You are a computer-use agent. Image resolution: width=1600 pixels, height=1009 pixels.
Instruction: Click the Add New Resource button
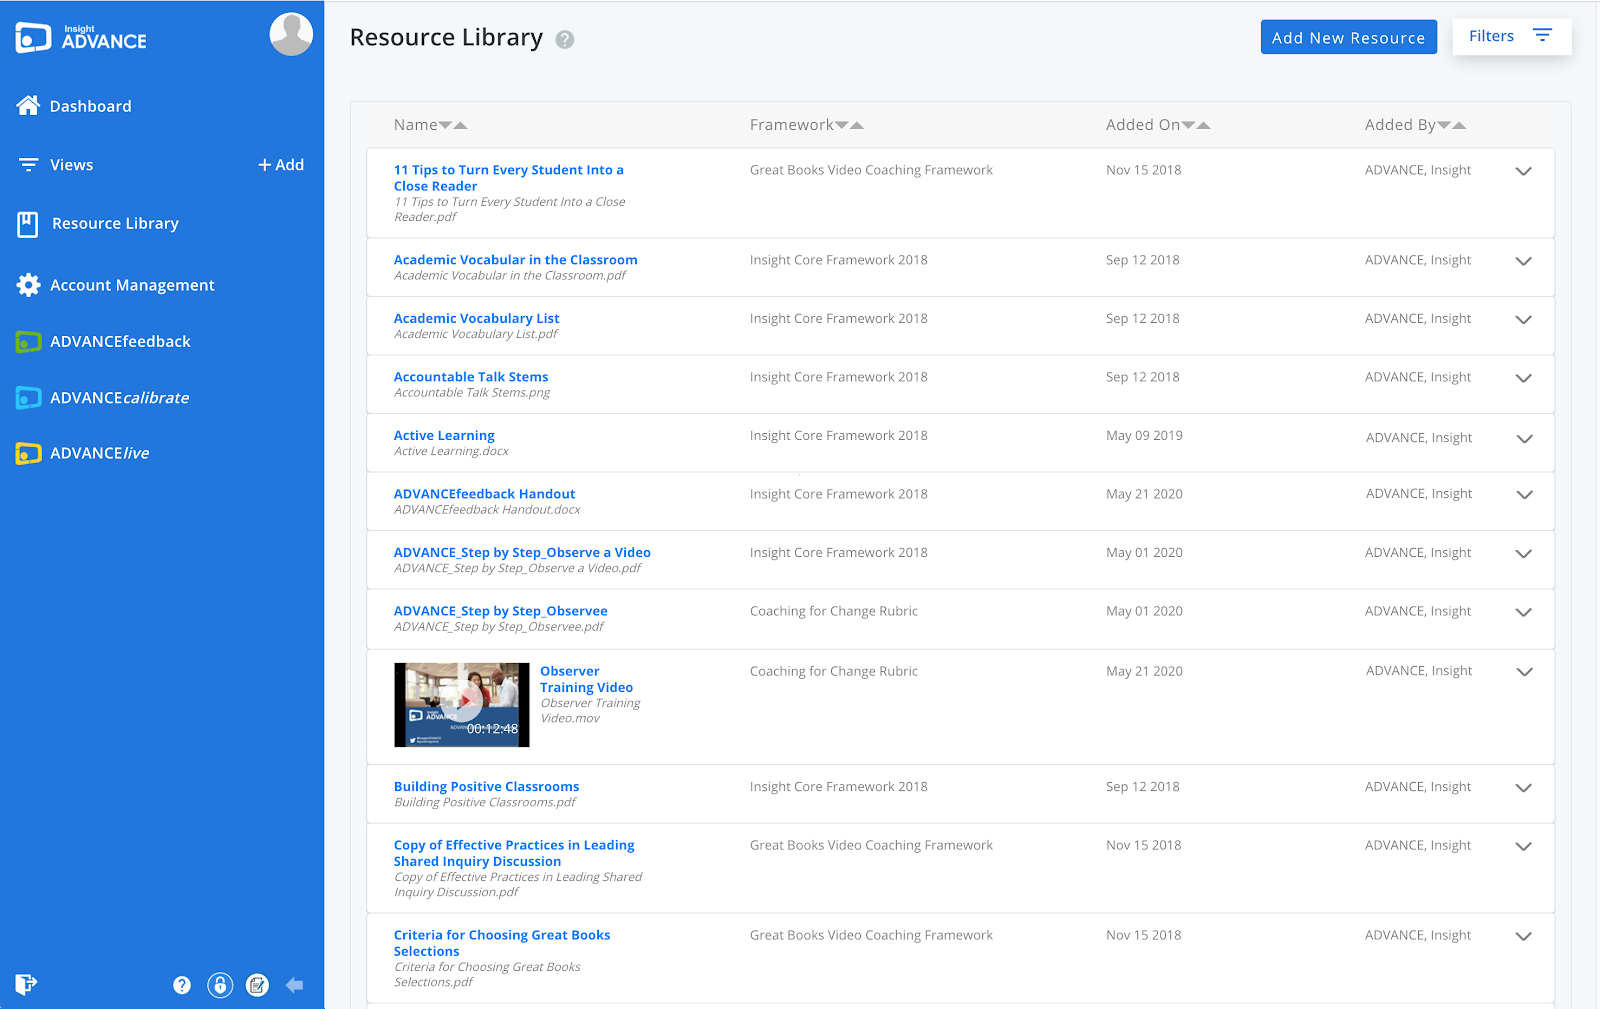point(1348,37)
